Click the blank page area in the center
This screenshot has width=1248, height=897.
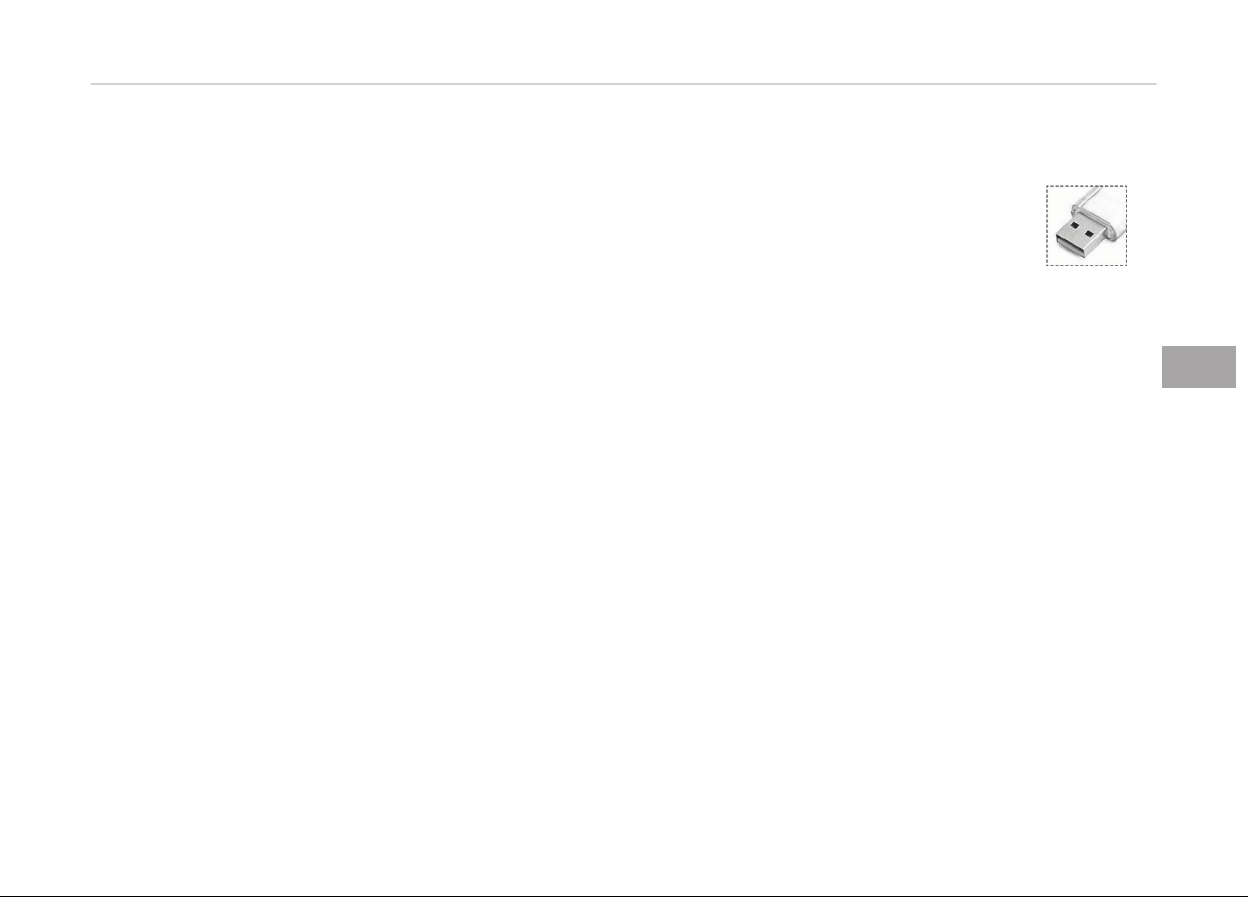(x=600, y=500)
